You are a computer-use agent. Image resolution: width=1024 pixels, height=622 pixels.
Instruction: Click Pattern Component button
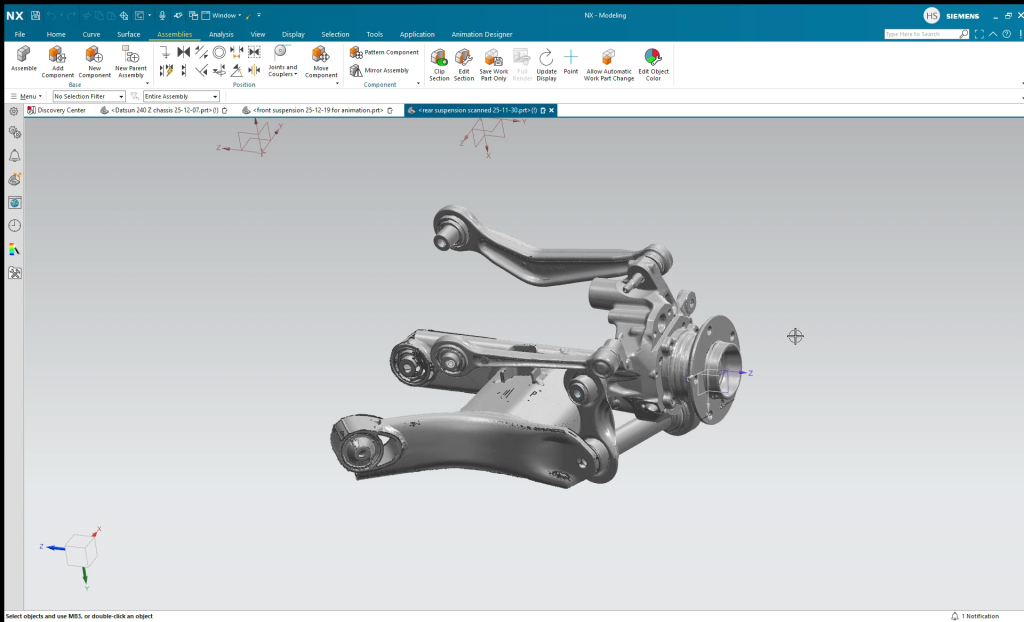pos(384,52)
